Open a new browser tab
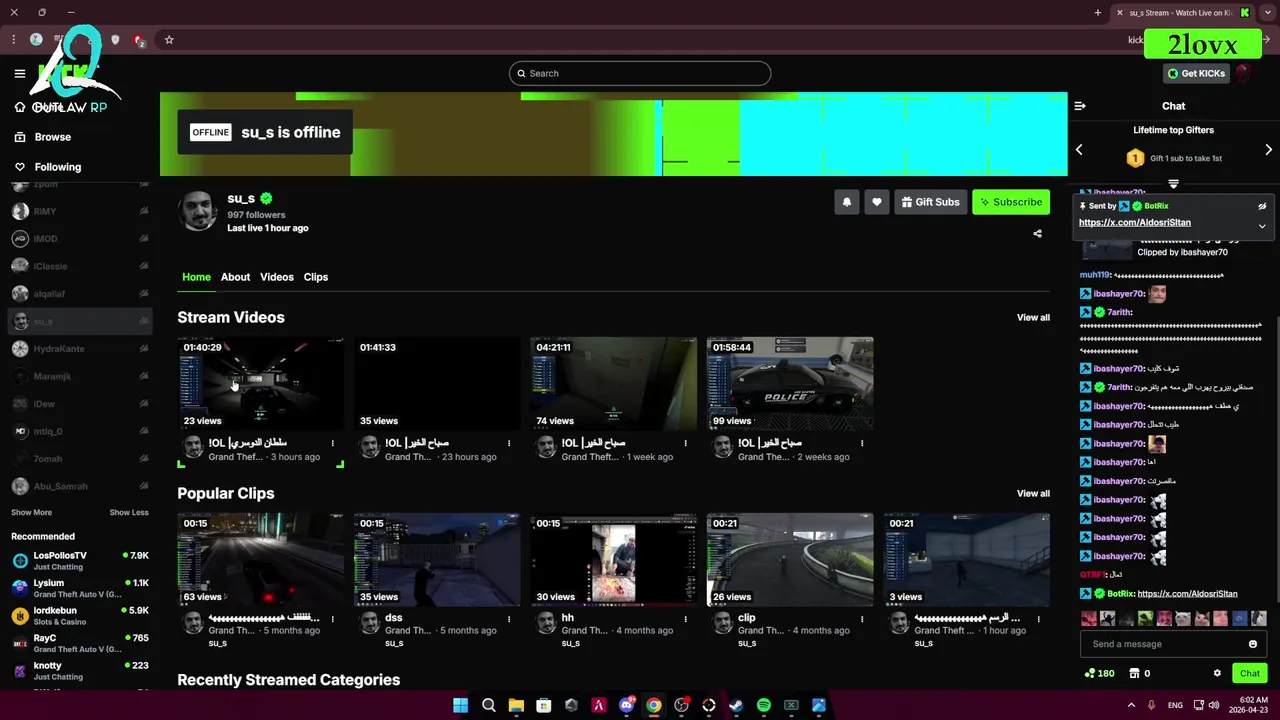Viewport: 1280px width, 720px height. [1098, 12]
